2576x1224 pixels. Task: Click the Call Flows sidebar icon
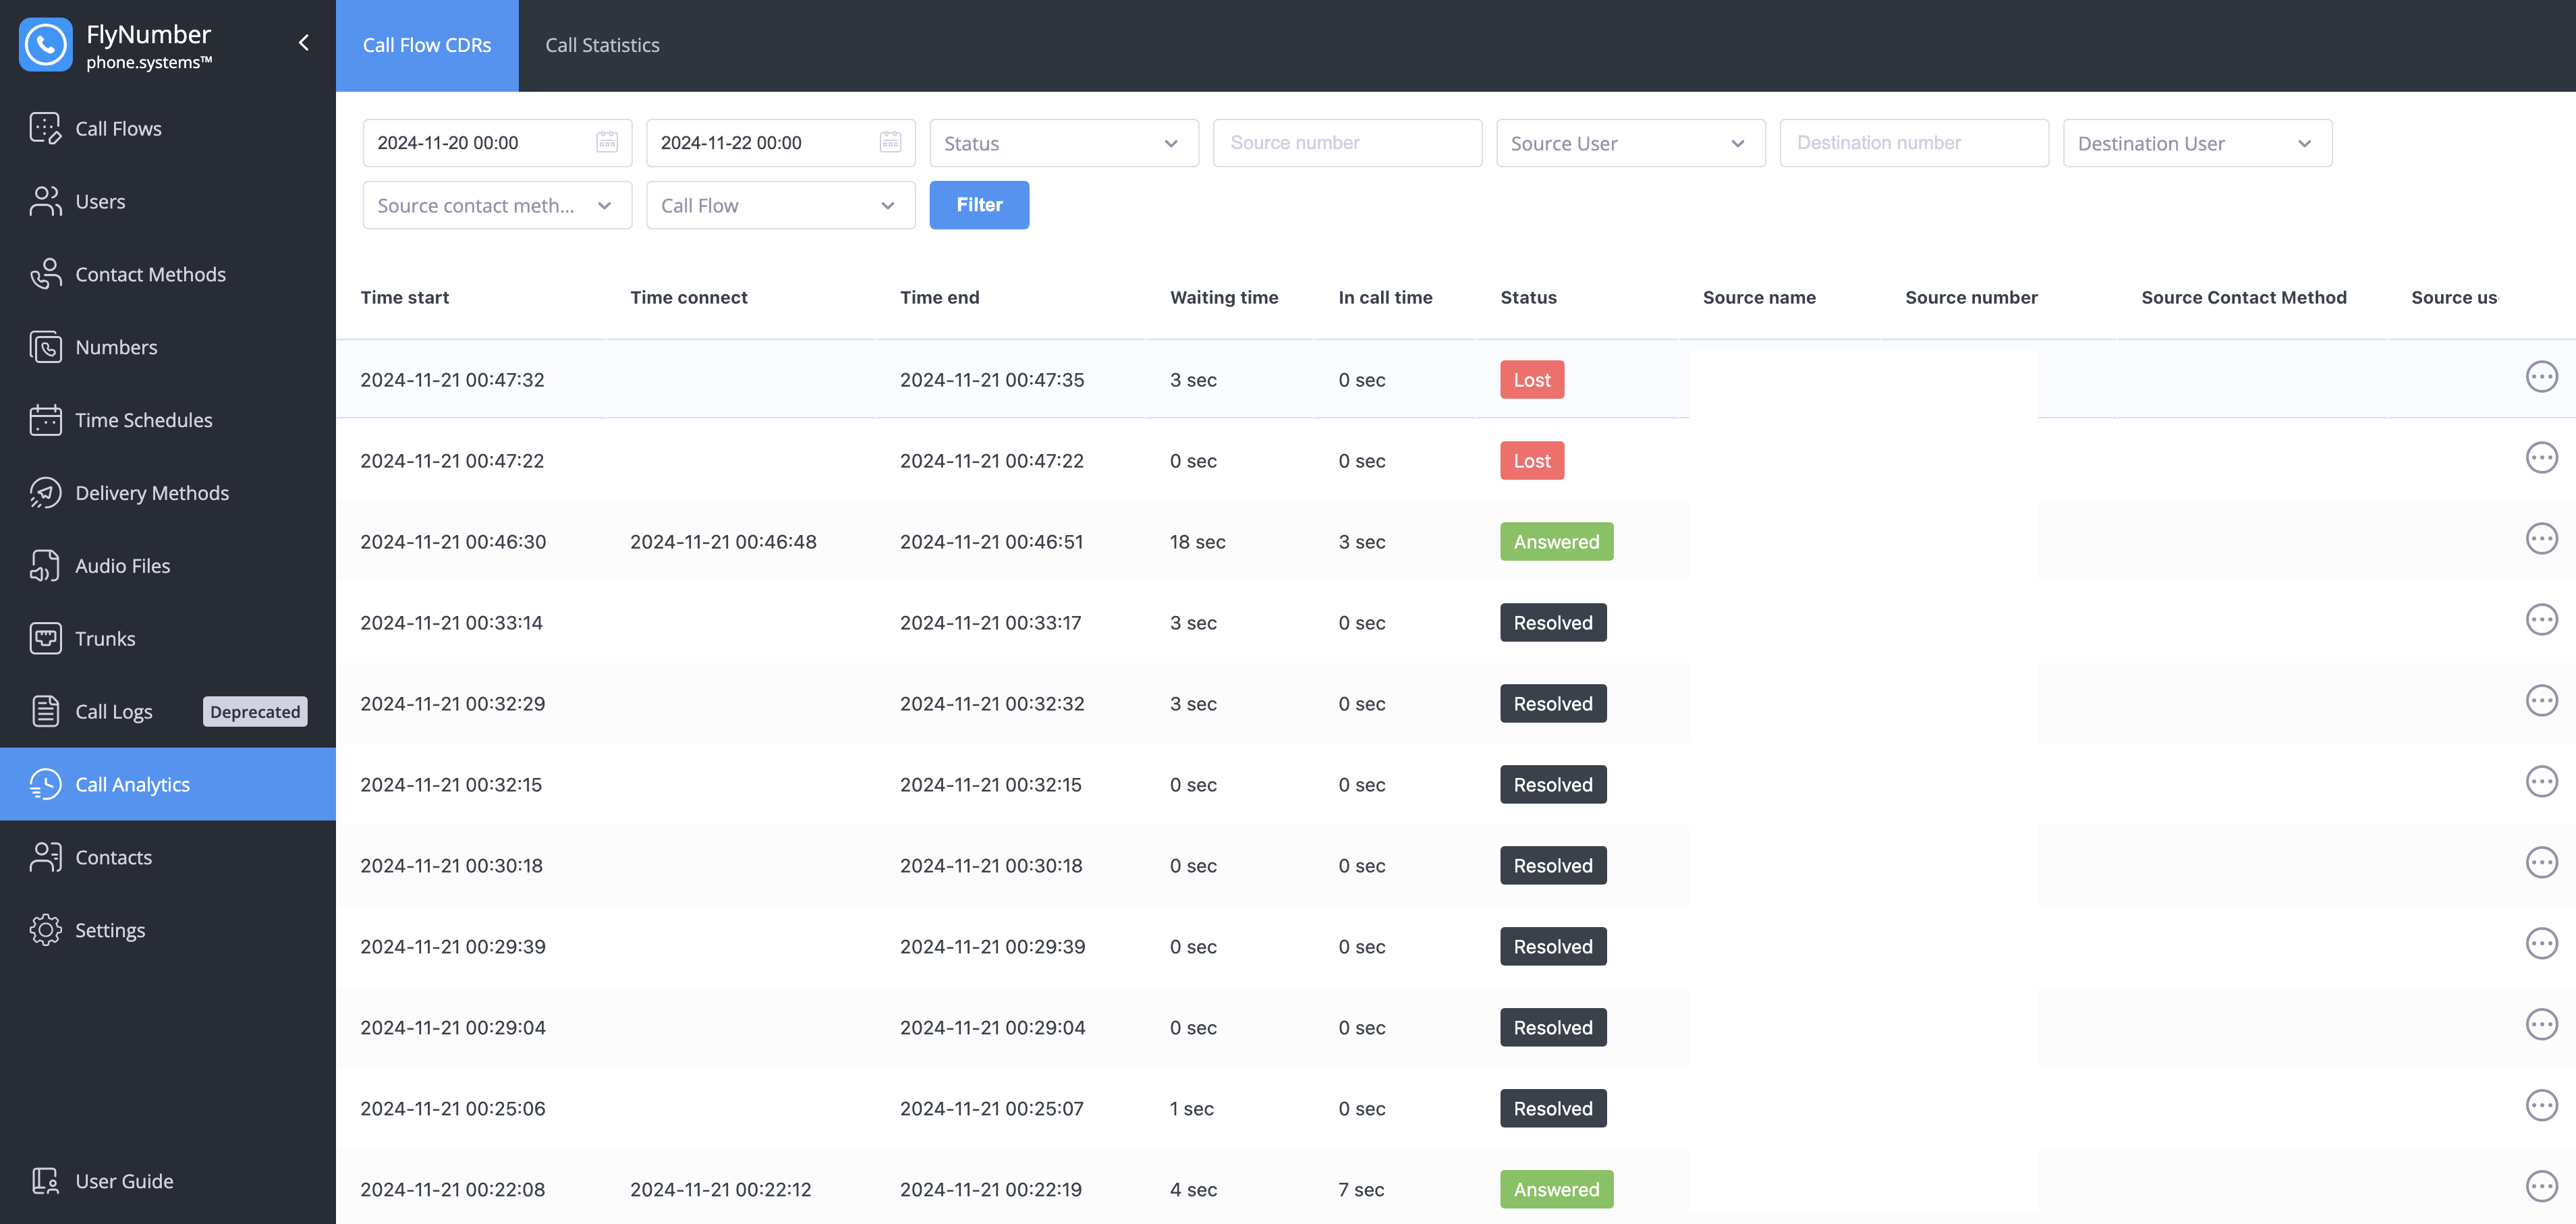[45, 128]
